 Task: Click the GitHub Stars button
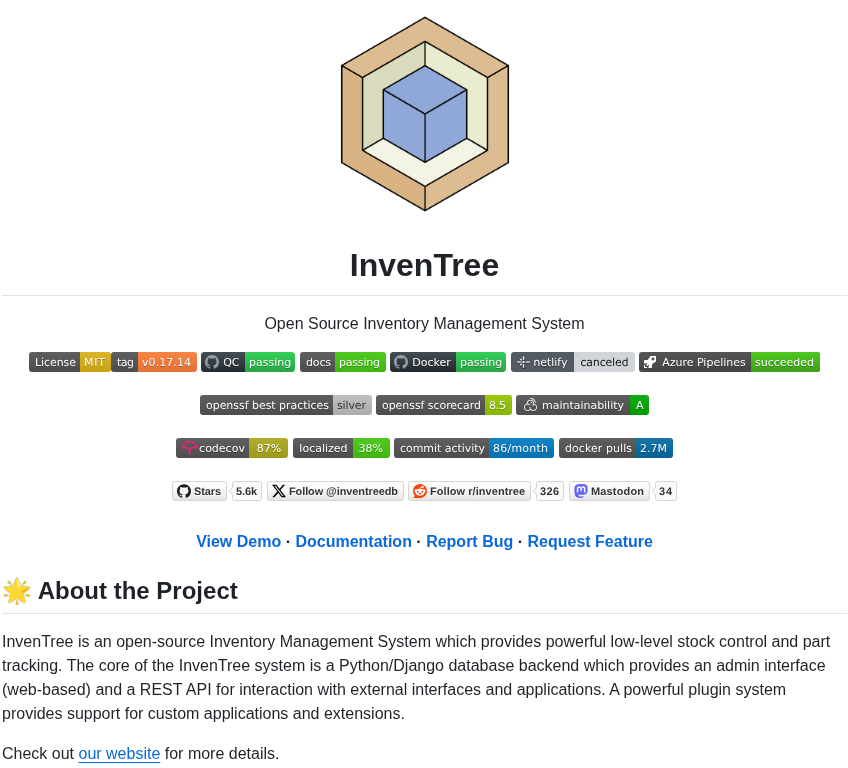tap(199, 491)
